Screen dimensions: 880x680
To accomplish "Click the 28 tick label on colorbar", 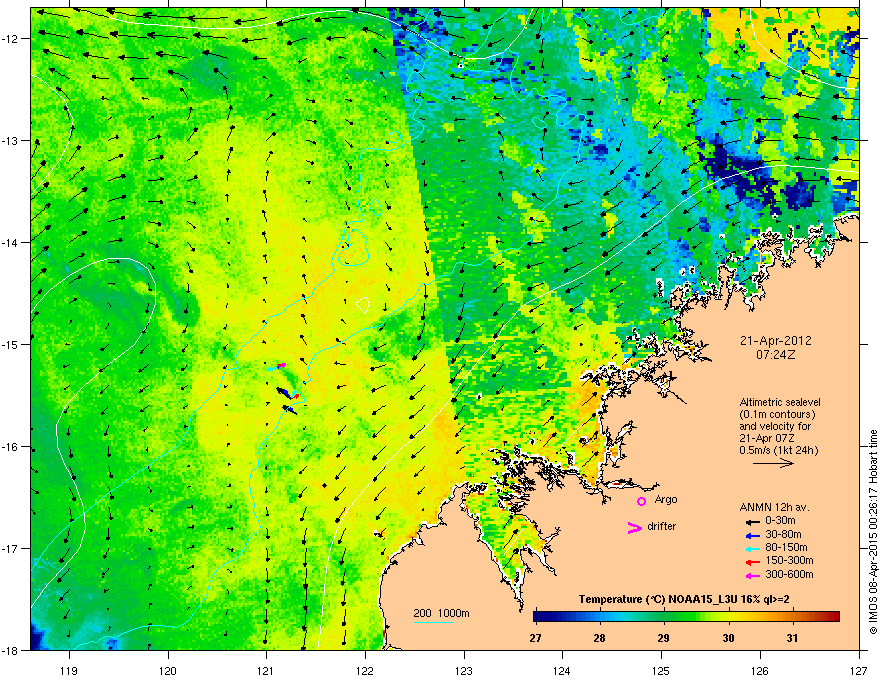I will coord(599,638).
